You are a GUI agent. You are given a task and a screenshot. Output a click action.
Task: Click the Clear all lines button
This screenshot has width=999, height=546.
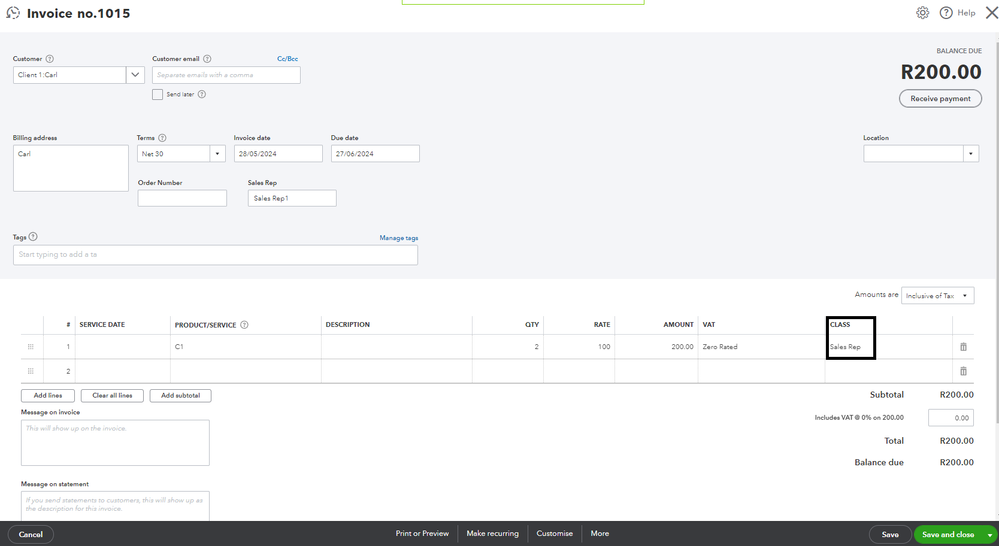[112, 396]
